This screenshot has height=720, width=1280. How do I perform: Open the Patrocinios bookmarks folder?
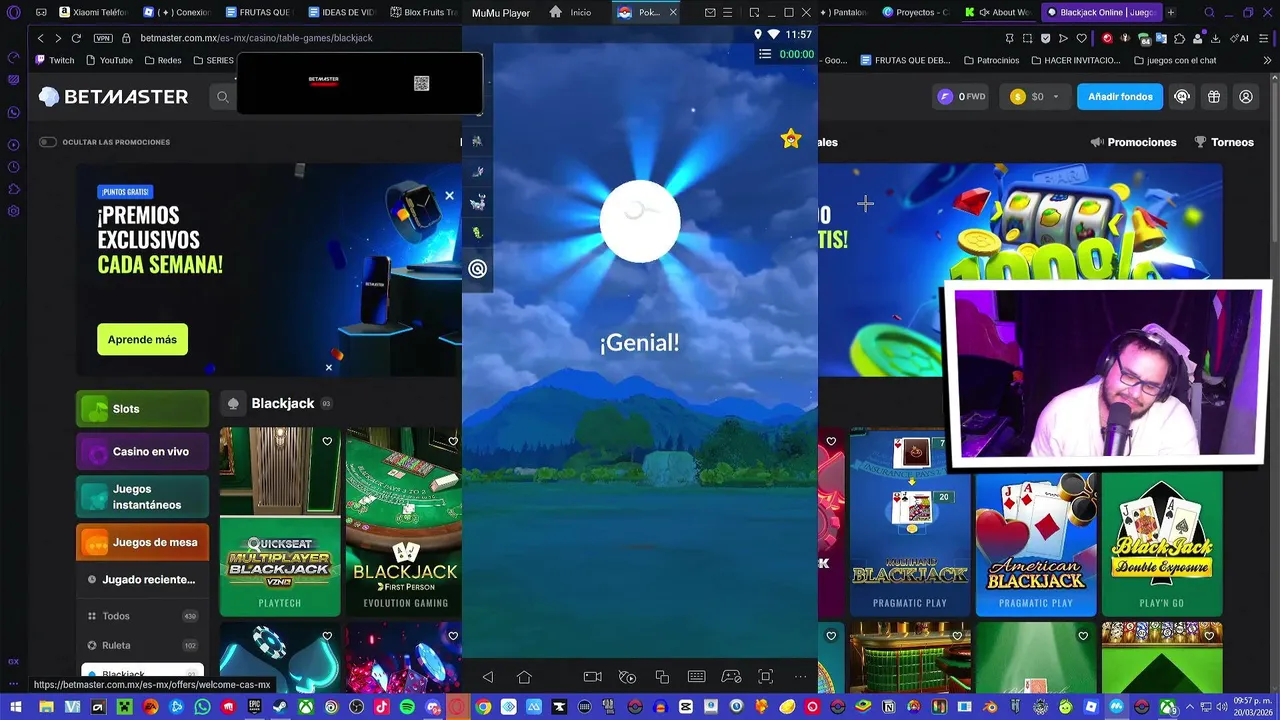[x=990, y=60]
